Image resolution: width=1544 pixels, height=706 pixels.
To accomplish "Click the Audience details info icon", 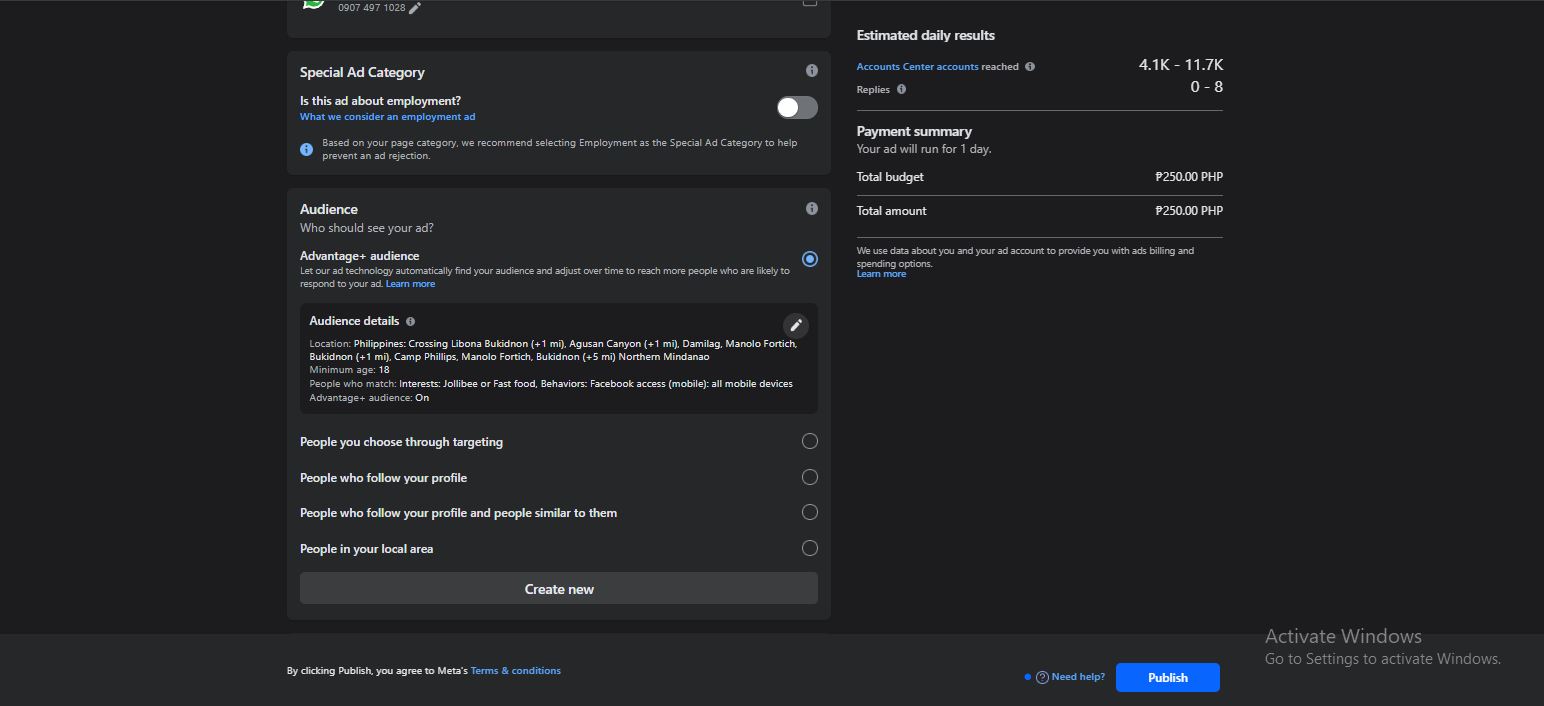I will [x=411, y=321].
